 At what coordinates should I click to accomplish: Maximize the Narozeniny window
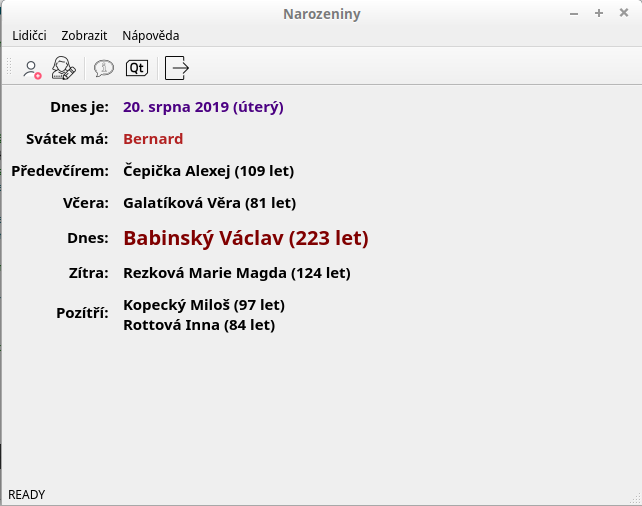[599, 14]
